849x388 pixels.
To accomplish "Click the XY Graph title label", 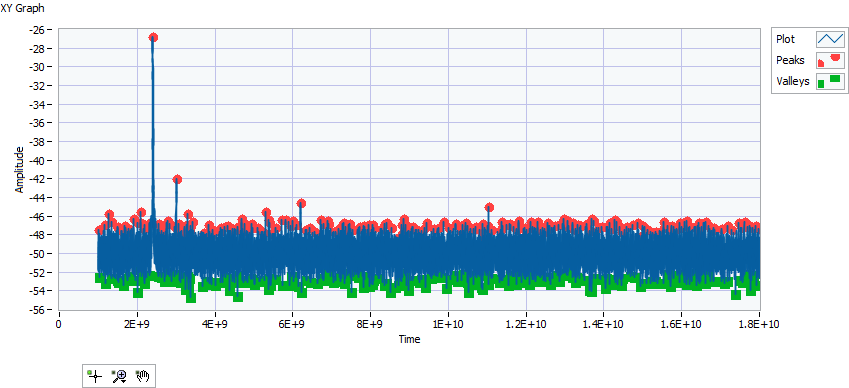I will pyautogui.click(x=23, y=8).
